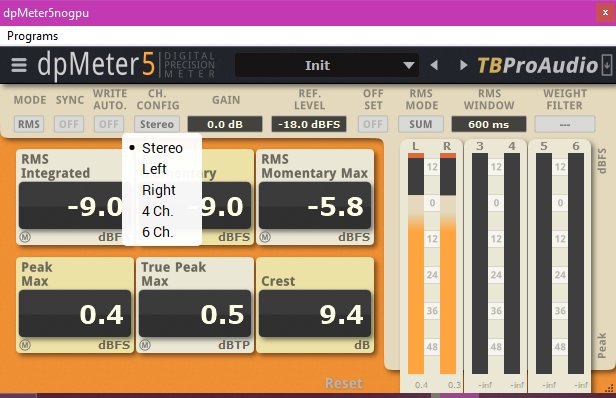This screenshot has width=616, height=398.
Task: Click the channel 5 level meter
Action: [544, 263]
